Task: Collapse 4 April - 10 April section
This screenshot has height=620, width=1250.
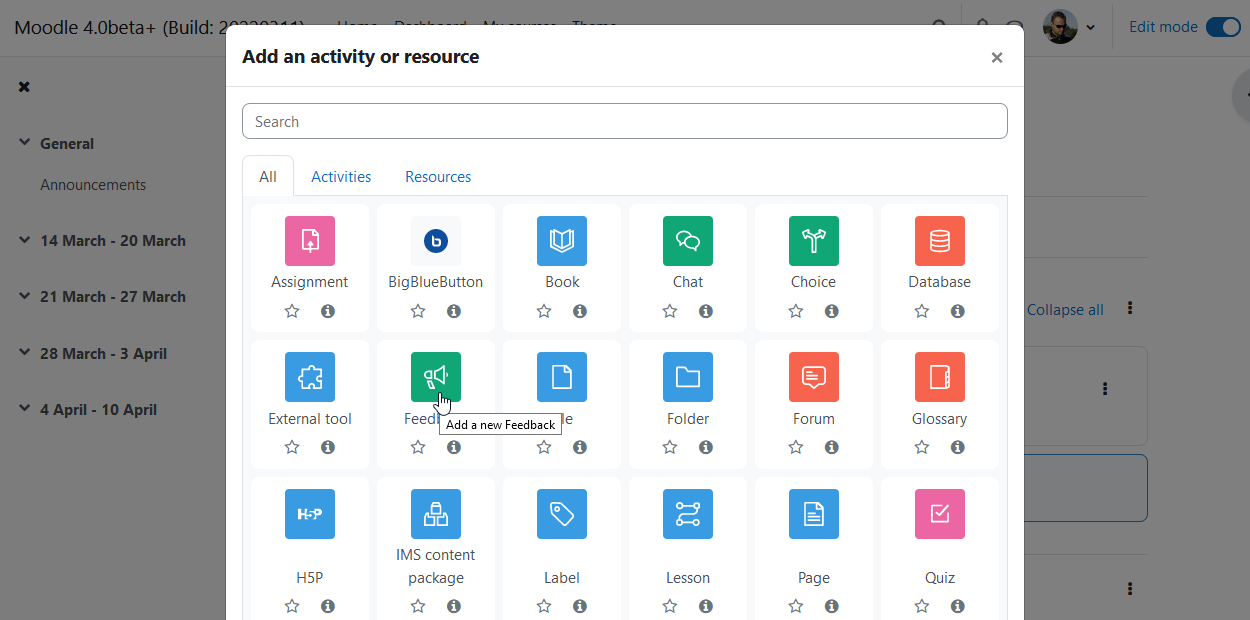Action: (24, 409)
